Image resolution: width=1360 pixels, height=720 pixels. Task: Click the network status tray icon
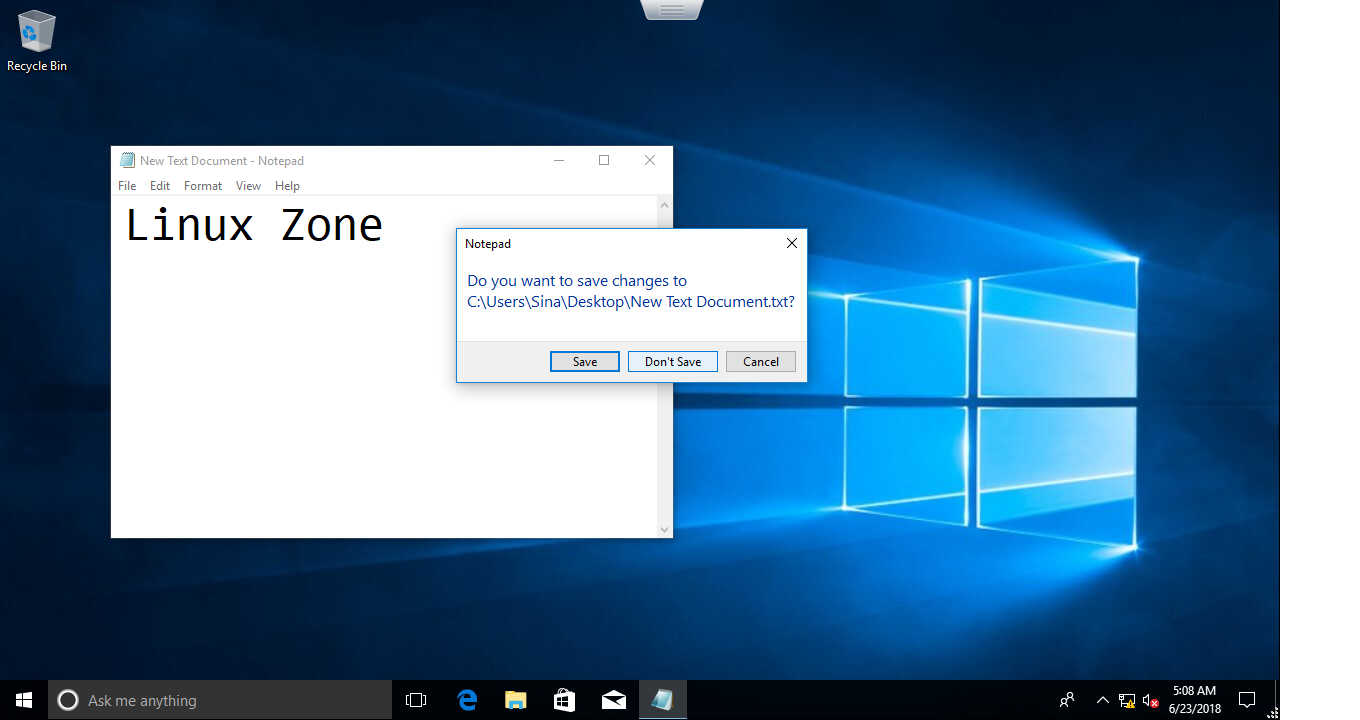click(1127, 700)
